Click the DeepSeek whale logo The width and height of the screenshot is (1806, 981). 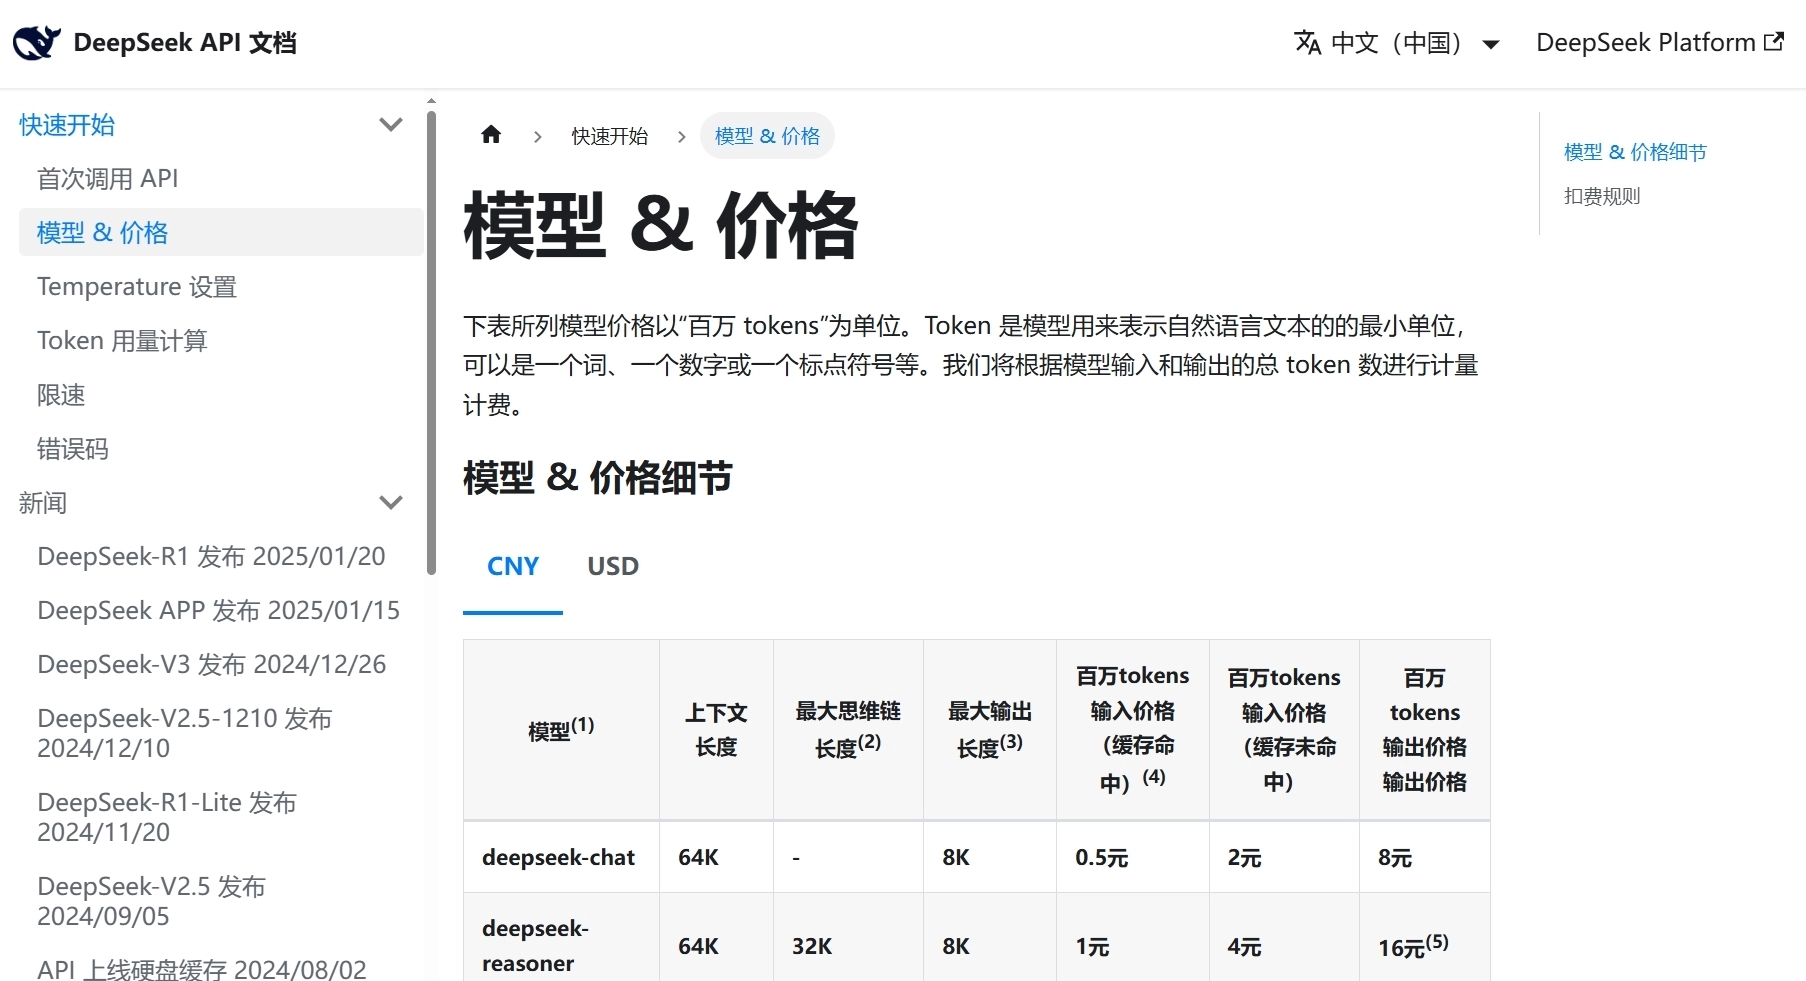35,41
